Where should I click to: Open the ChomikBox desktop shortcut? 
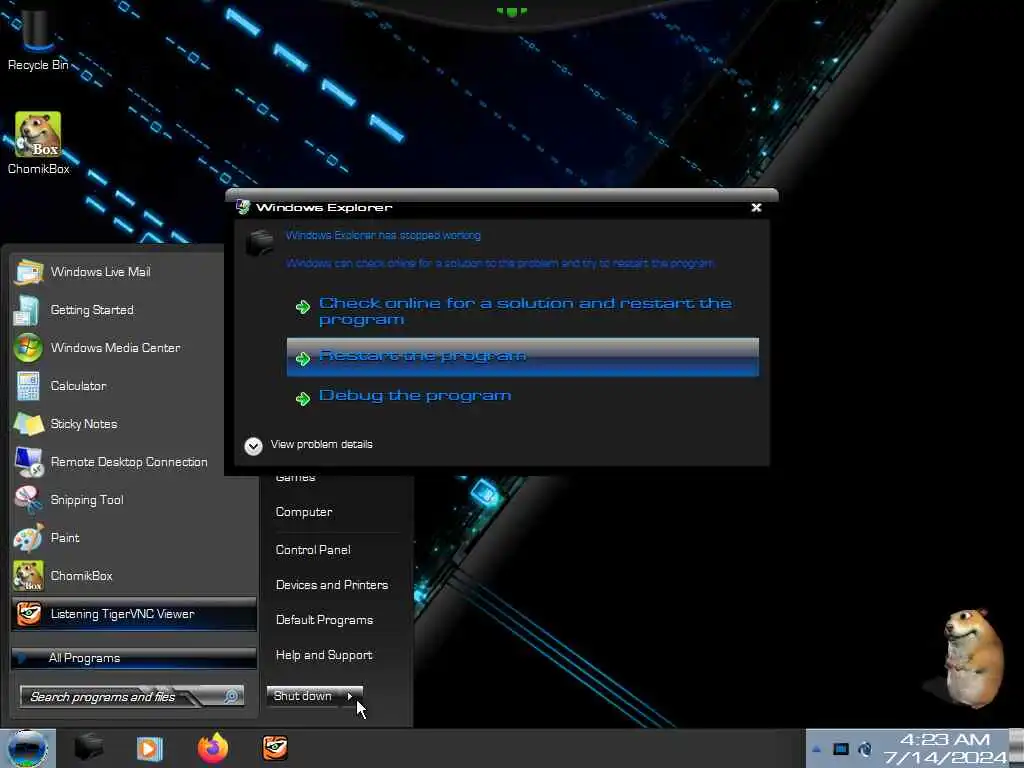[x=38, y=144]
